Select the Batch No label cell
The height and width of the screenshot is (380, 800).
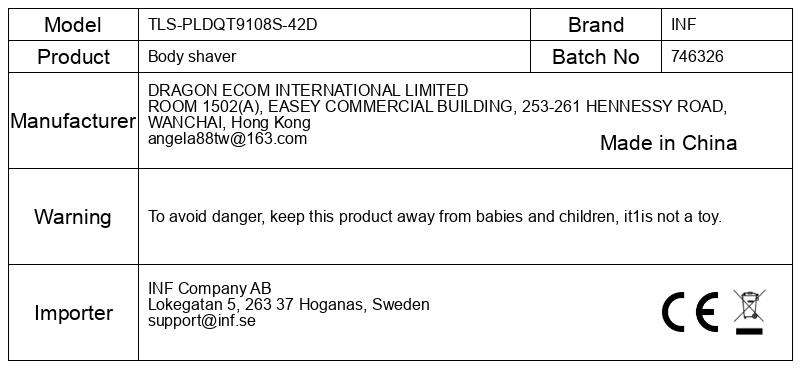tap(596, 57)
